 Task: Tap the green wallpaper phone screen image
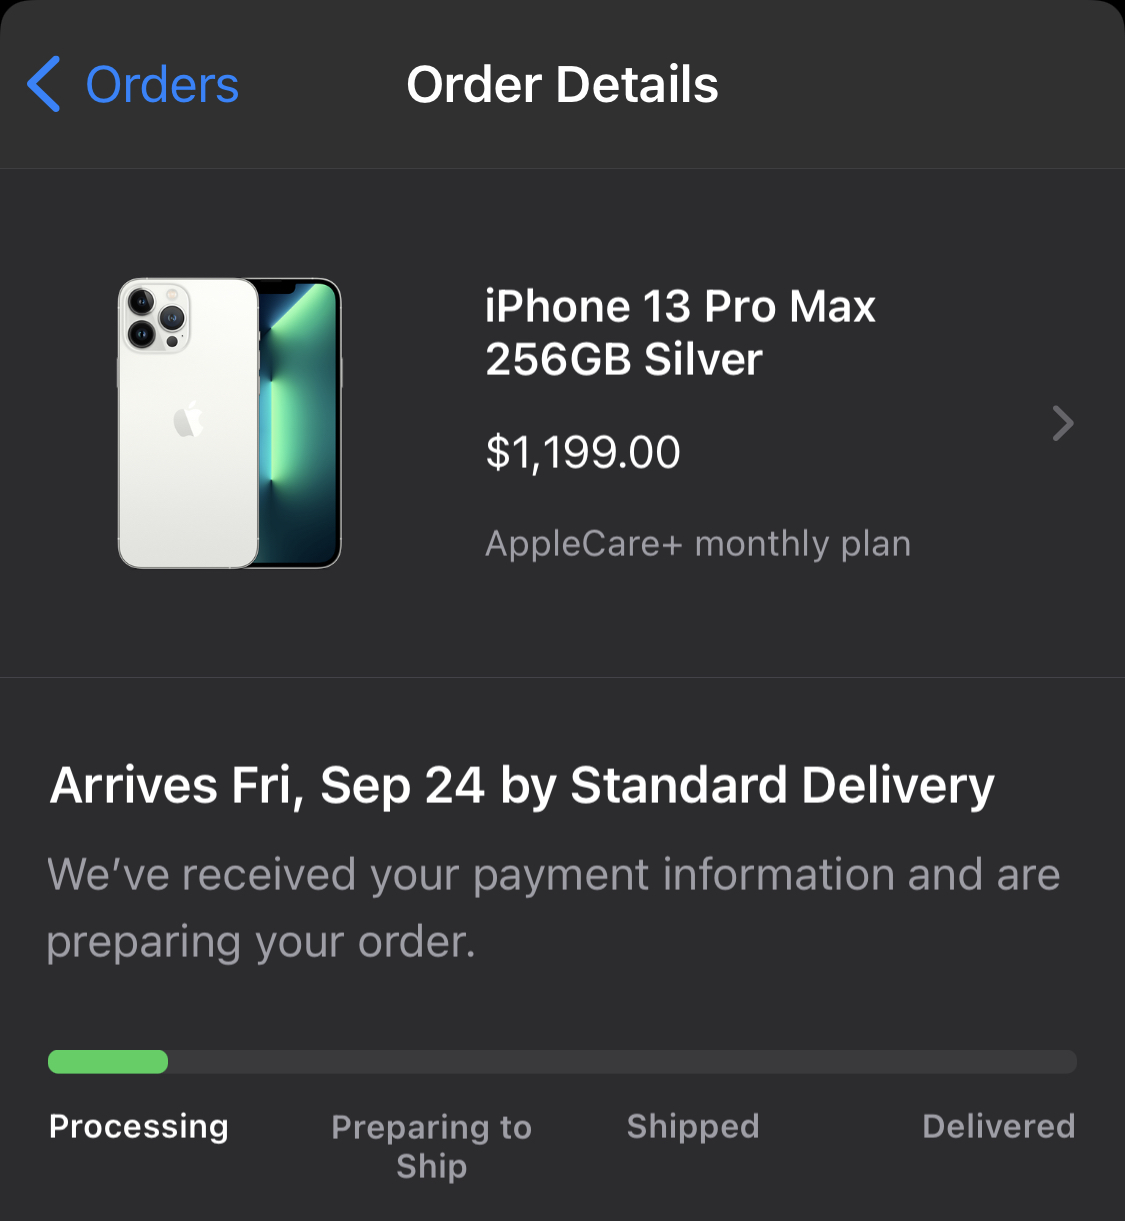(x=300, y=423)
